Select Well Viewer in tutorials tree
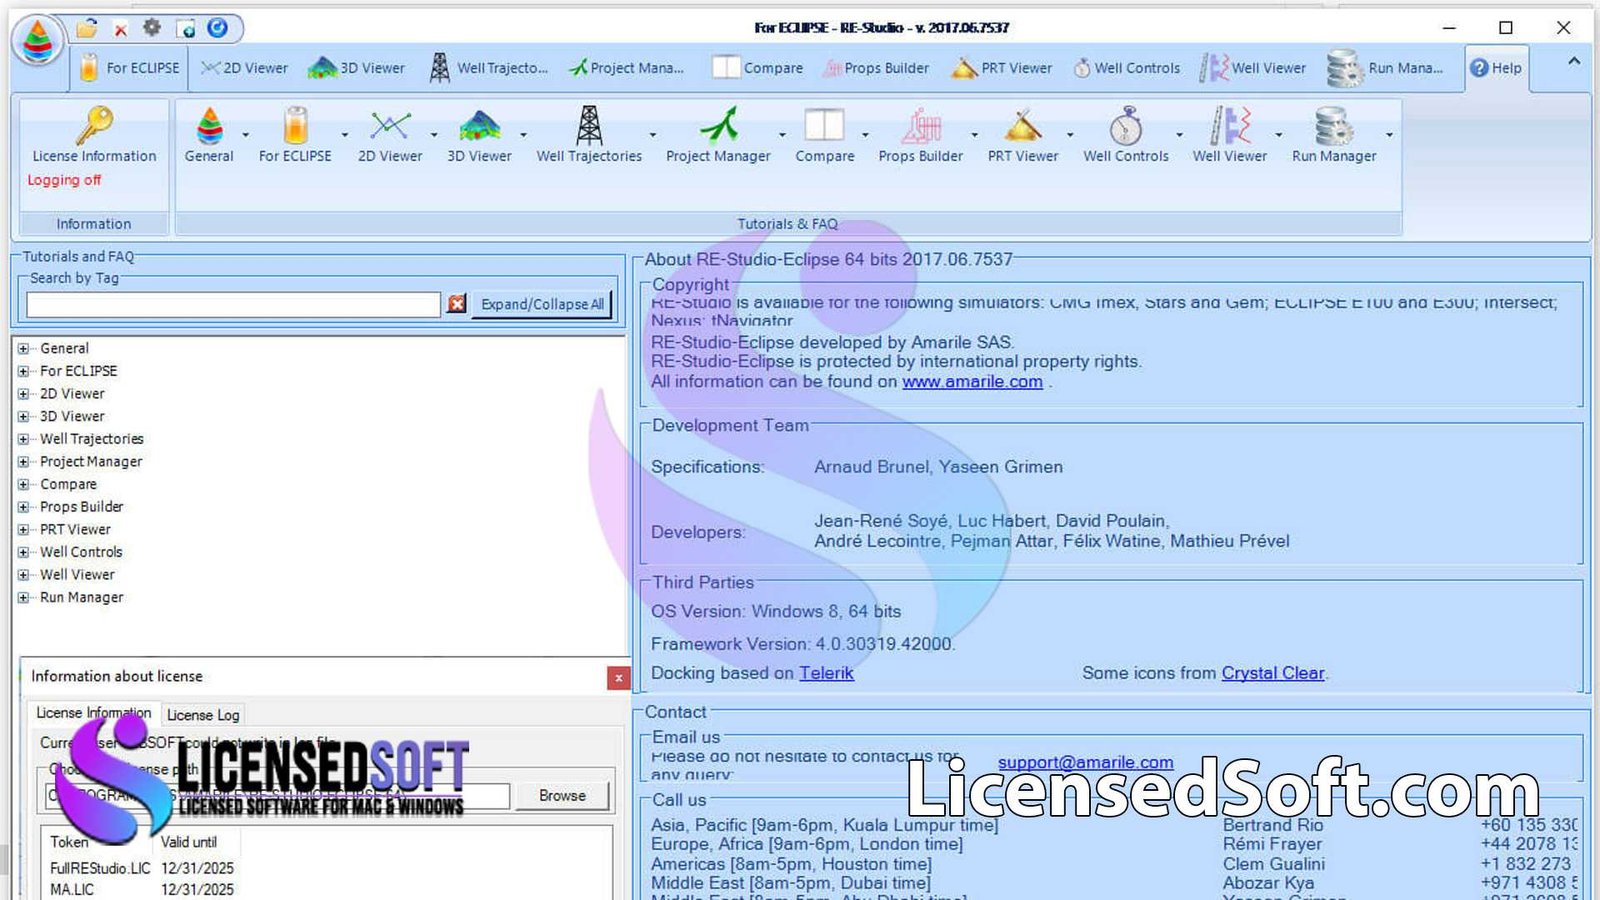 77,575
